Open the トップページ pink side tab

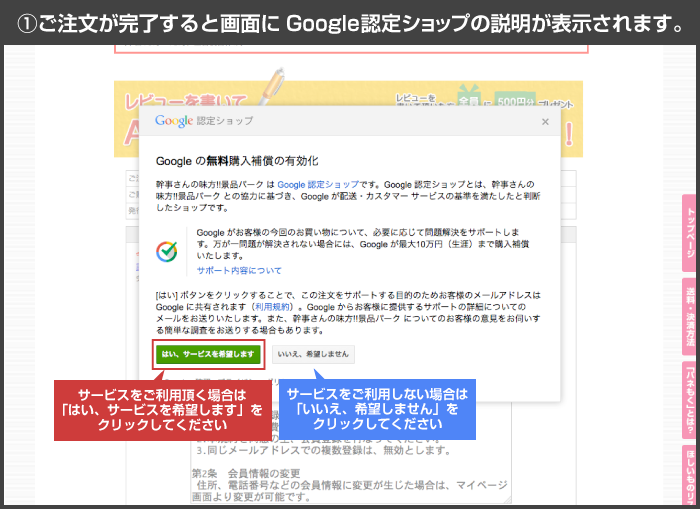(x=691, y=233)
